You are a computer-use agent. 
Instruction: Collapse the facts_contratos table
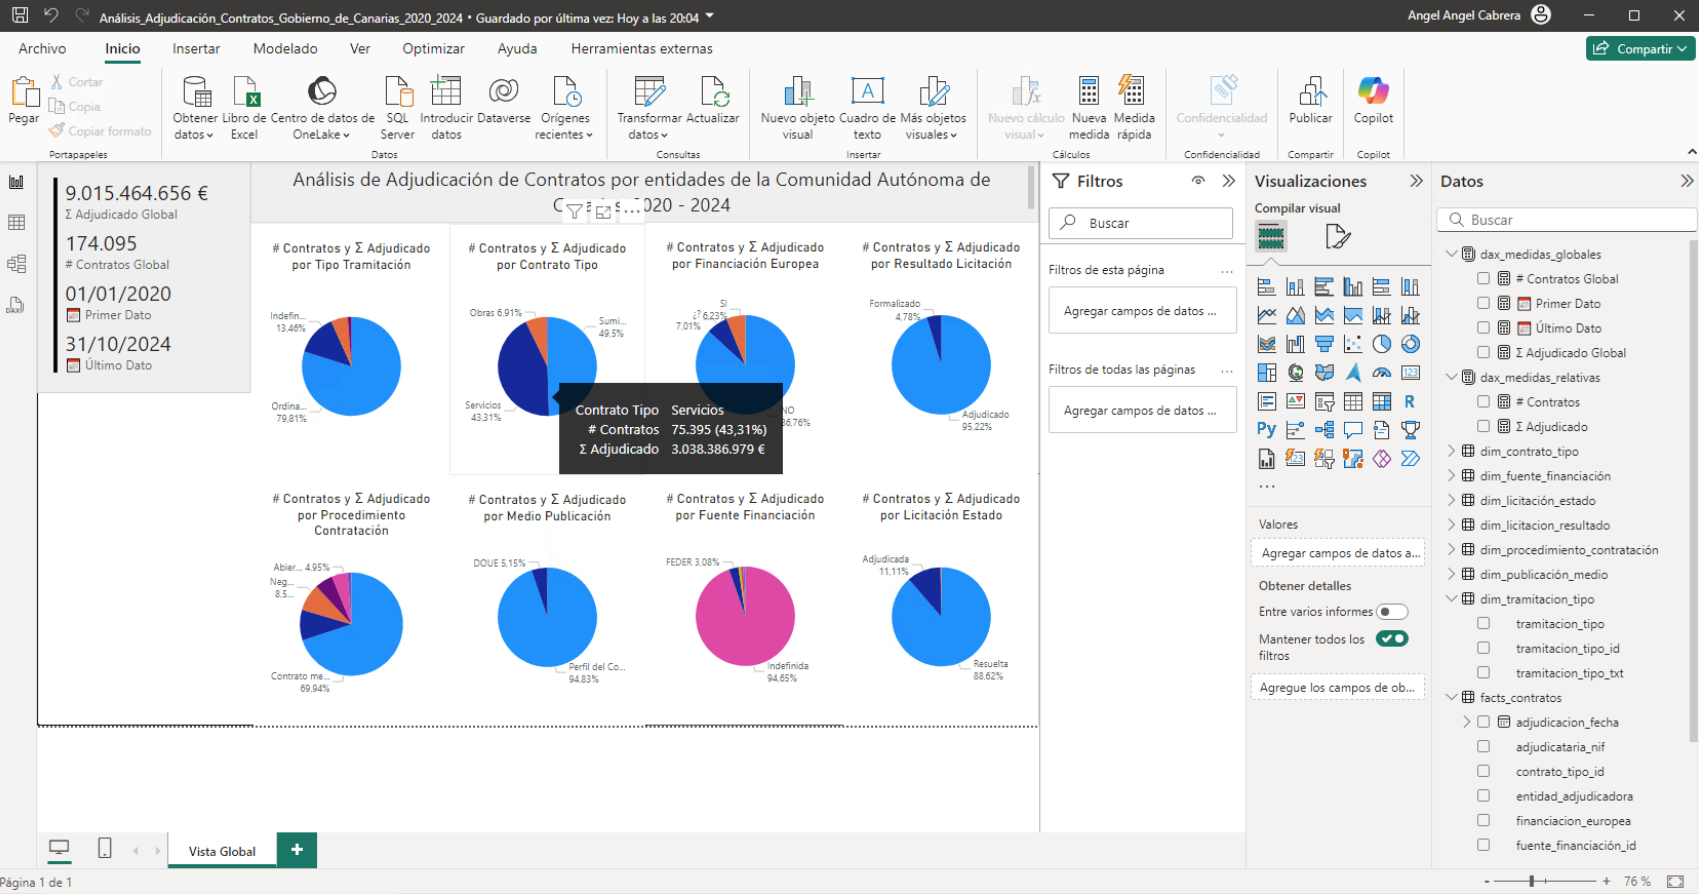point(1452,697)
